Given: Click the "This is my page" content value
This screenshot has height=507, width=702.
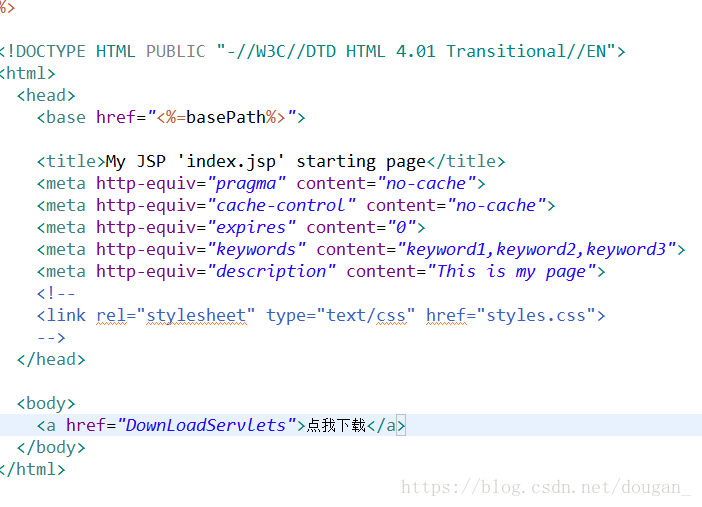Looking at the screenshot, I should pos(512,271).
